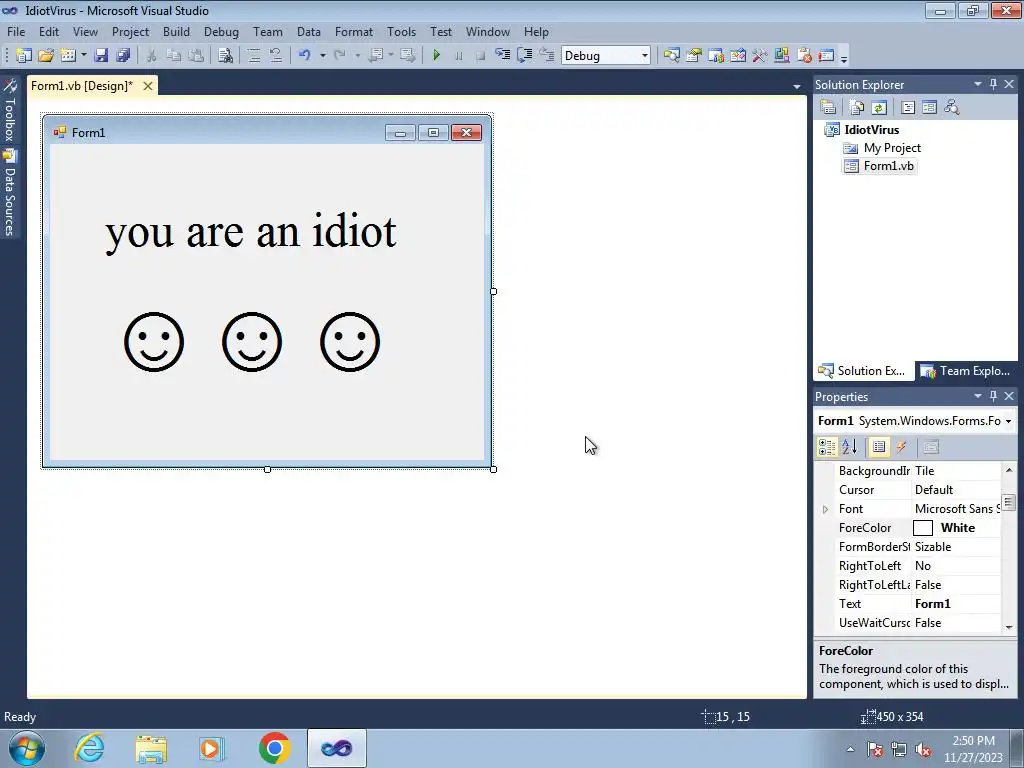Open Properties panel window position dropdown arrow
Viewport: 1024px width, 768px height.
[x=978, y=396]
